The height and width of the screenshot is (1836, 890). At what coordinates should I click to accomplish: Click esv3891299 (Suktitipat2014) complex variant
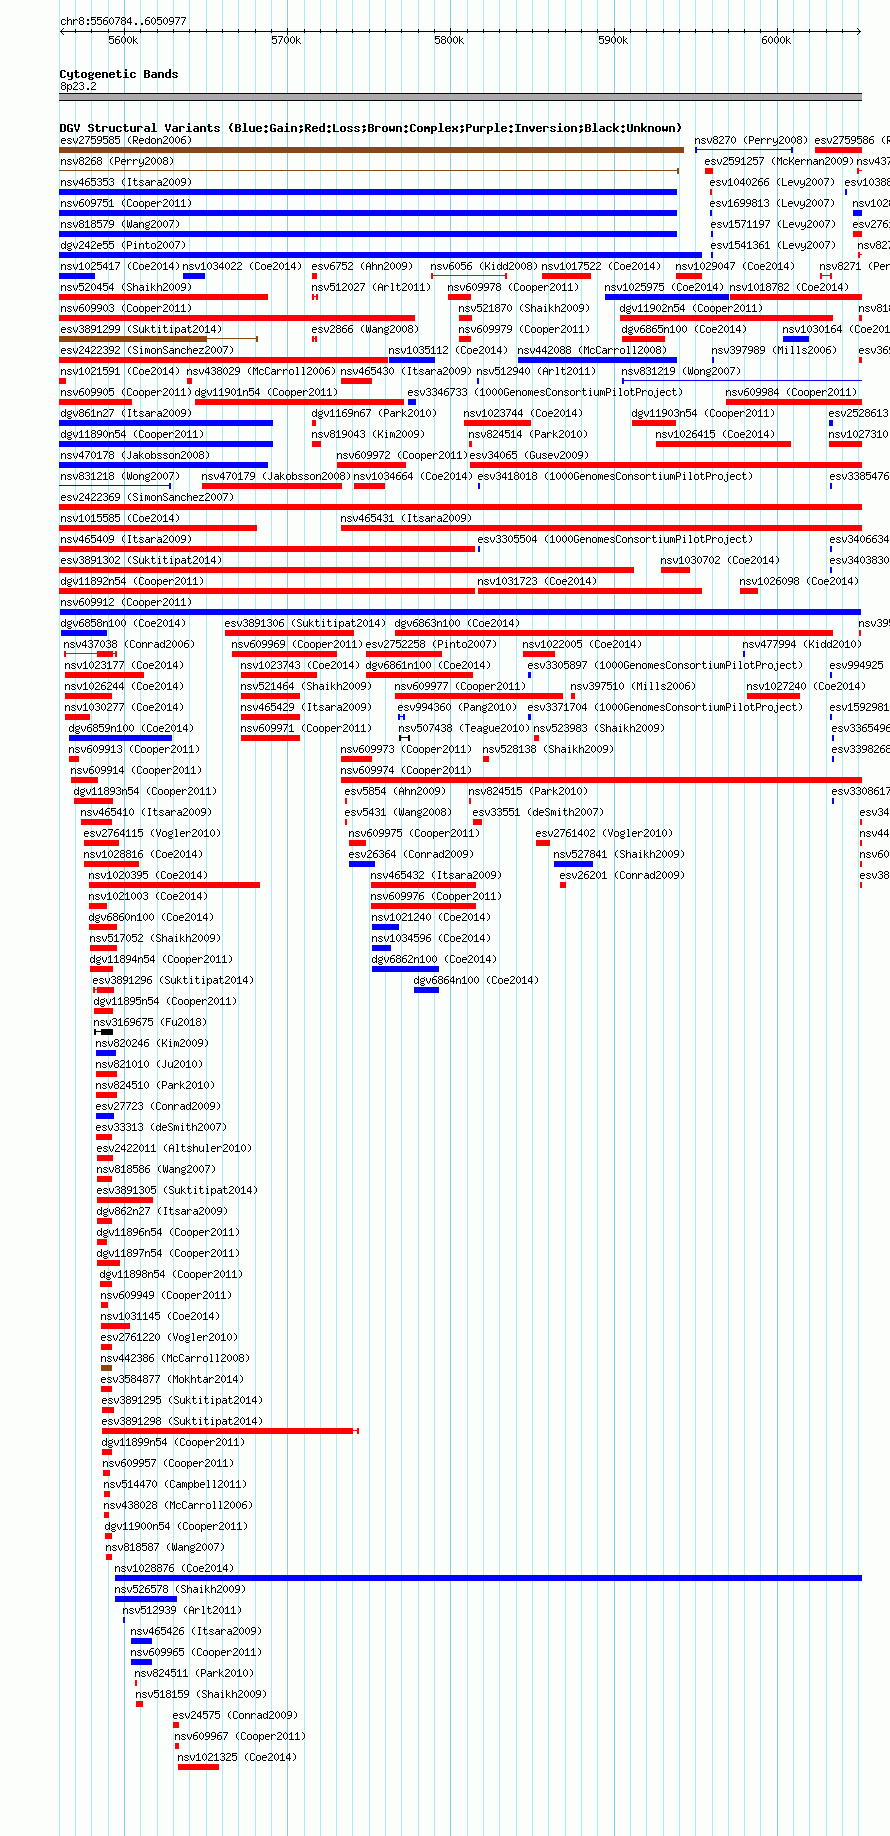coord(159,339)
